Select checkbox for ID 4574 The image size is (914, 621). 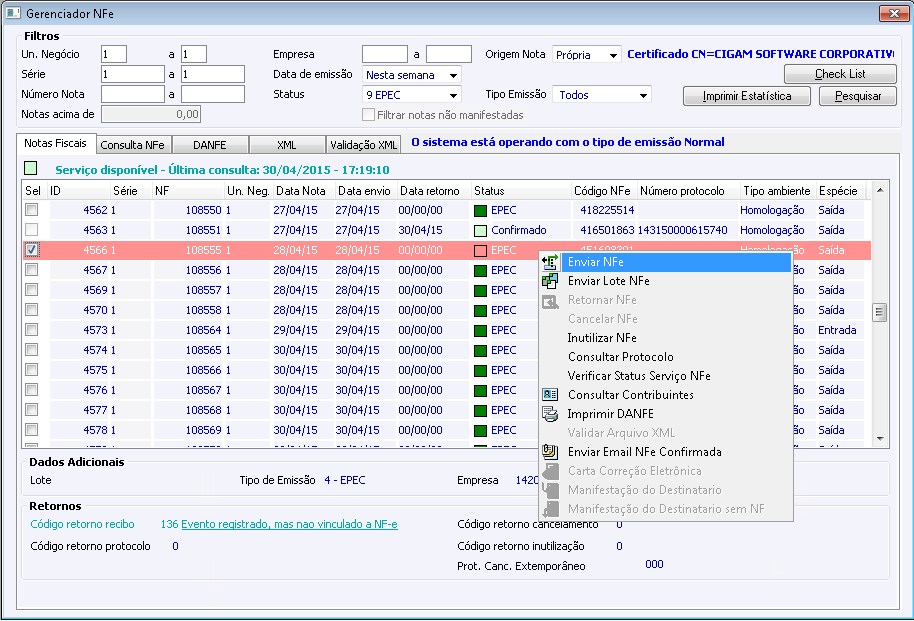[x=31, y=349]
